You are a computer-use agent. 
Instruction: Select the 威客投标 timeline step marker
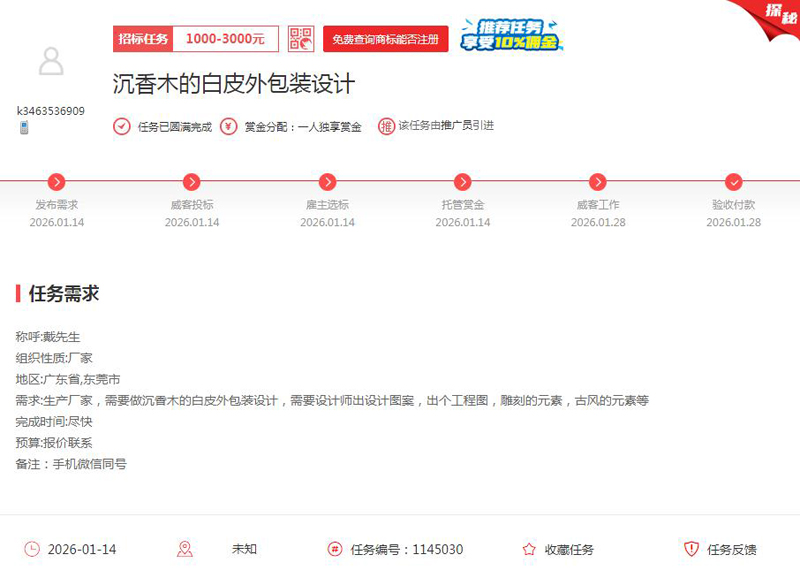[x=192, y=182]
